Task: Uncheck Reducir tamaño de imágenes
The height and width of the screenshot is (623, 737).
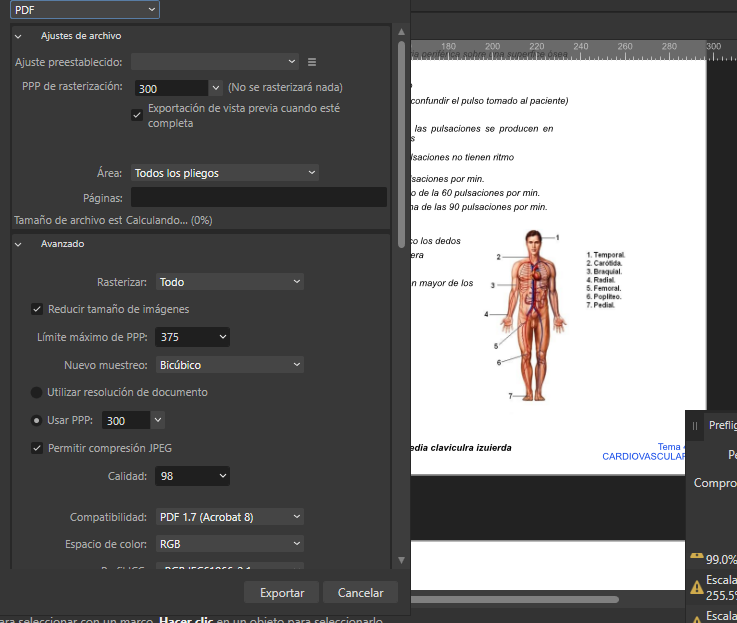Action: tap(37, 309)
